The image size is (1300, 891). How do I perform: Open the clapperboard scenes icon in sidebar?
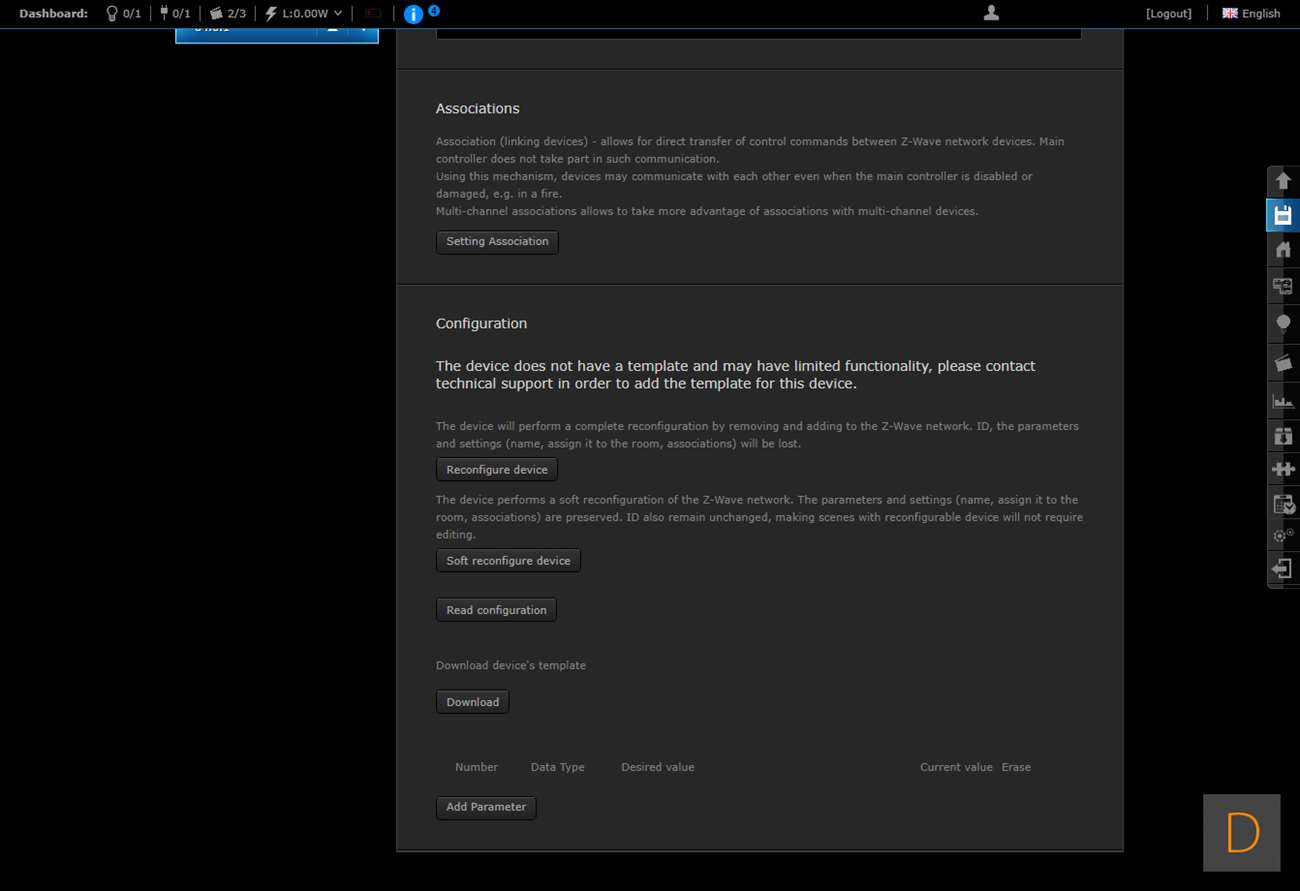click(1283, 362)
